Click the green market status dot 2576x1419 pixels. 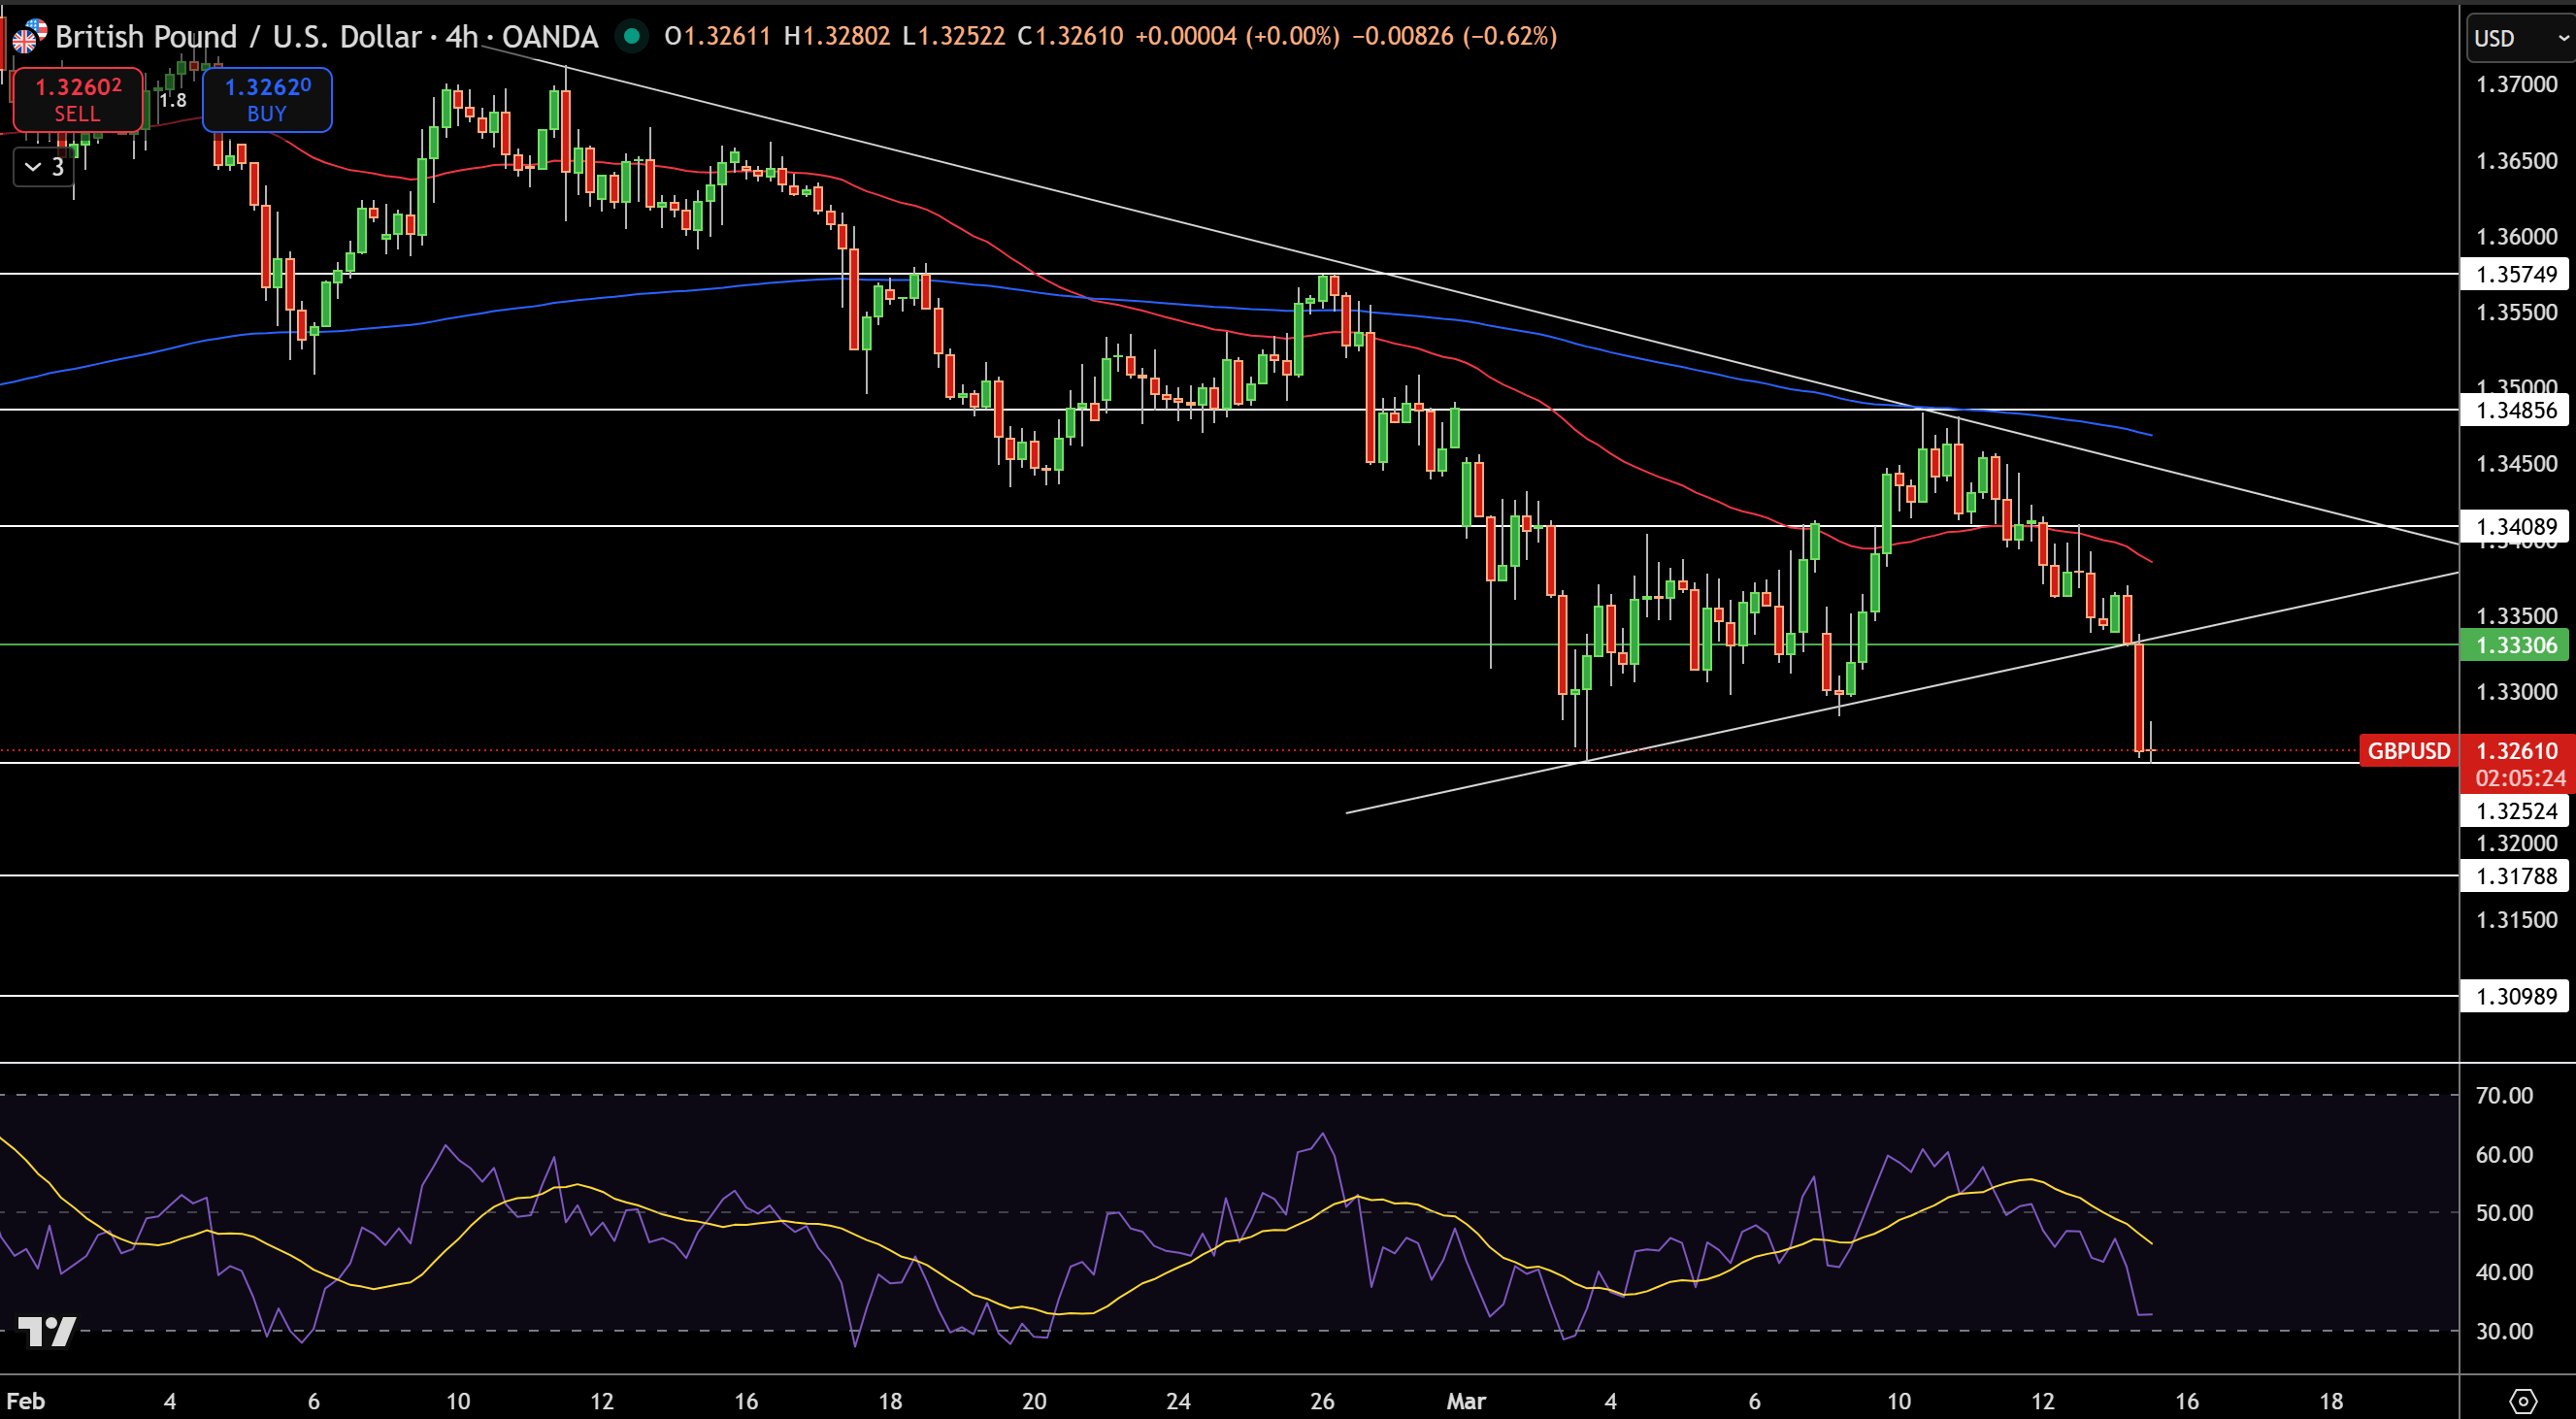[x=631, y=37]
